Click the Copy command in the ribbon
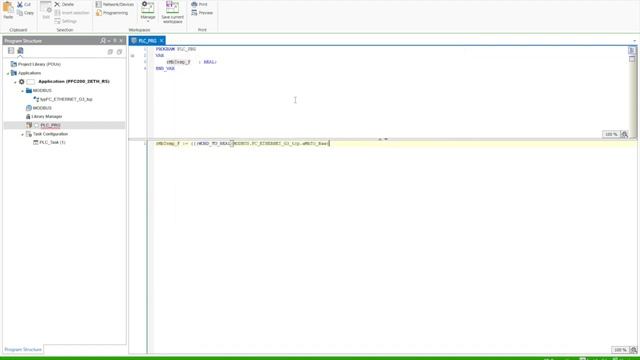This screenshot has width=640, height=360. pyautogui.click(x=25, y=13)
